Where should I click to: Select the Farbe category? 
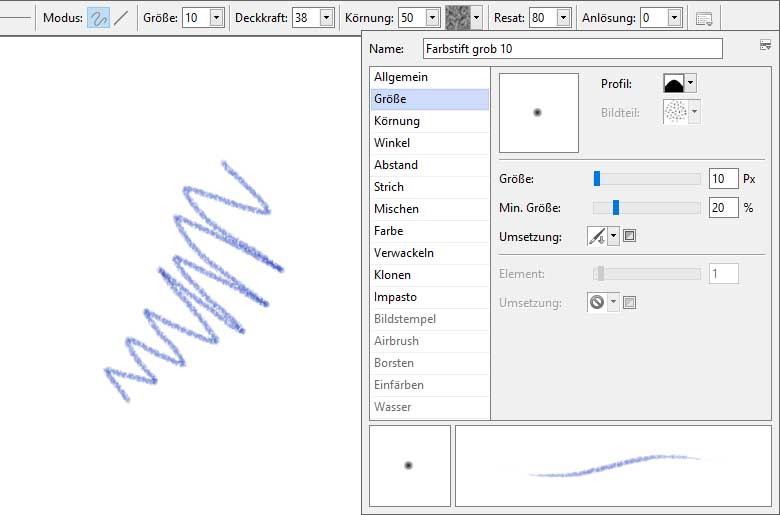430,231
